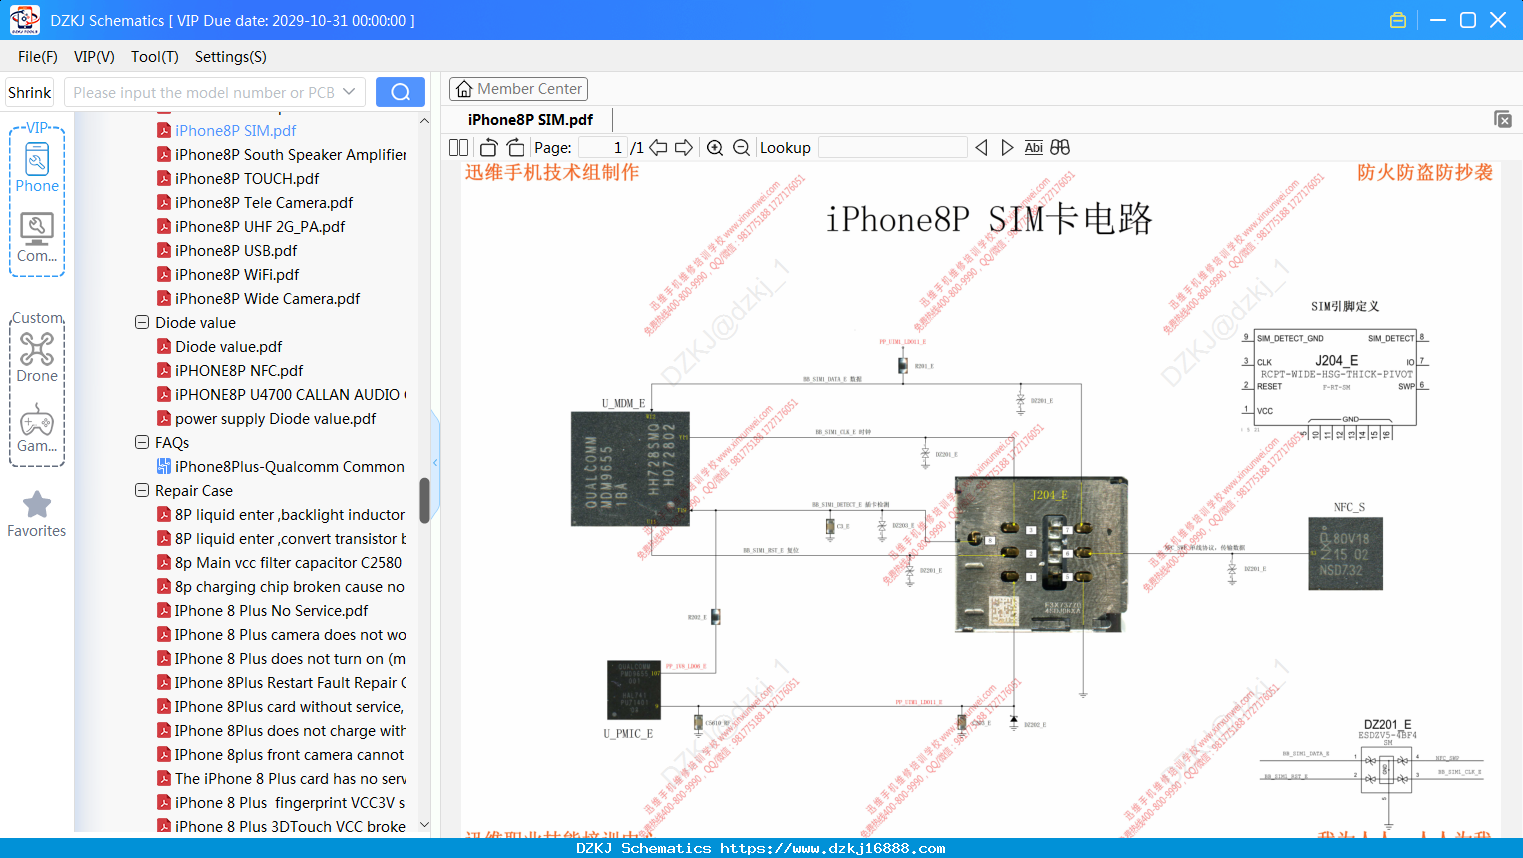Viewport: 1523px width, 858px height.
Task: Go to the next page arrow
Action: (684, 148)
